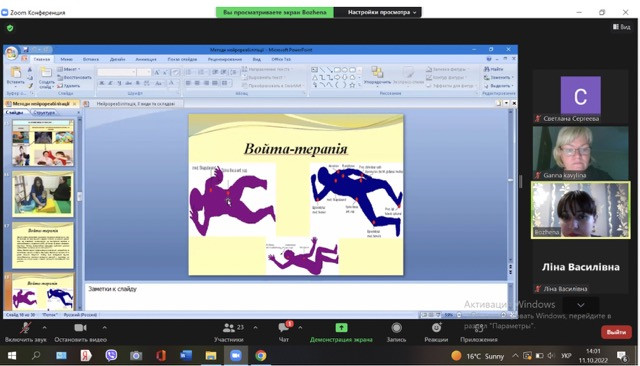Open the Participants panel icon
Screen dimensions: 640x366
229,328
